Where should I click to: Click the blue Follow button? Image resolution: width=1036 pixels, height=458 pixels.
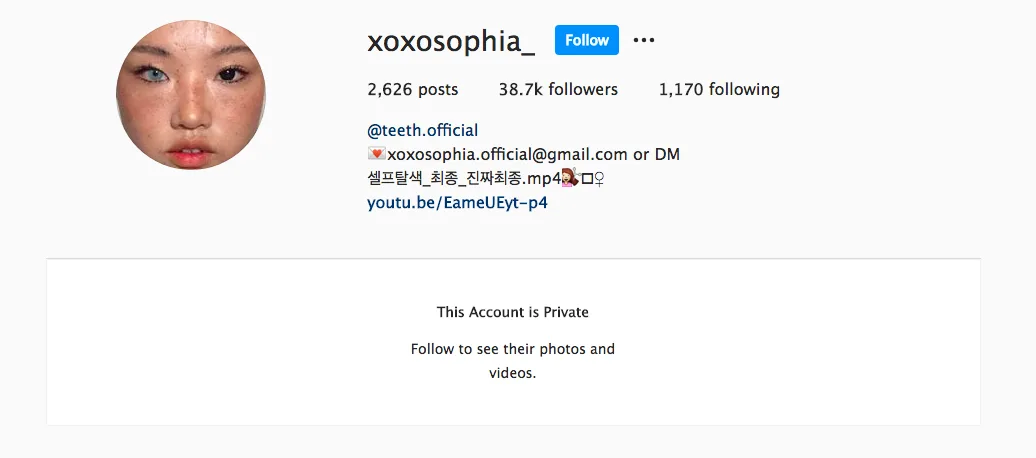click(587, 40)
